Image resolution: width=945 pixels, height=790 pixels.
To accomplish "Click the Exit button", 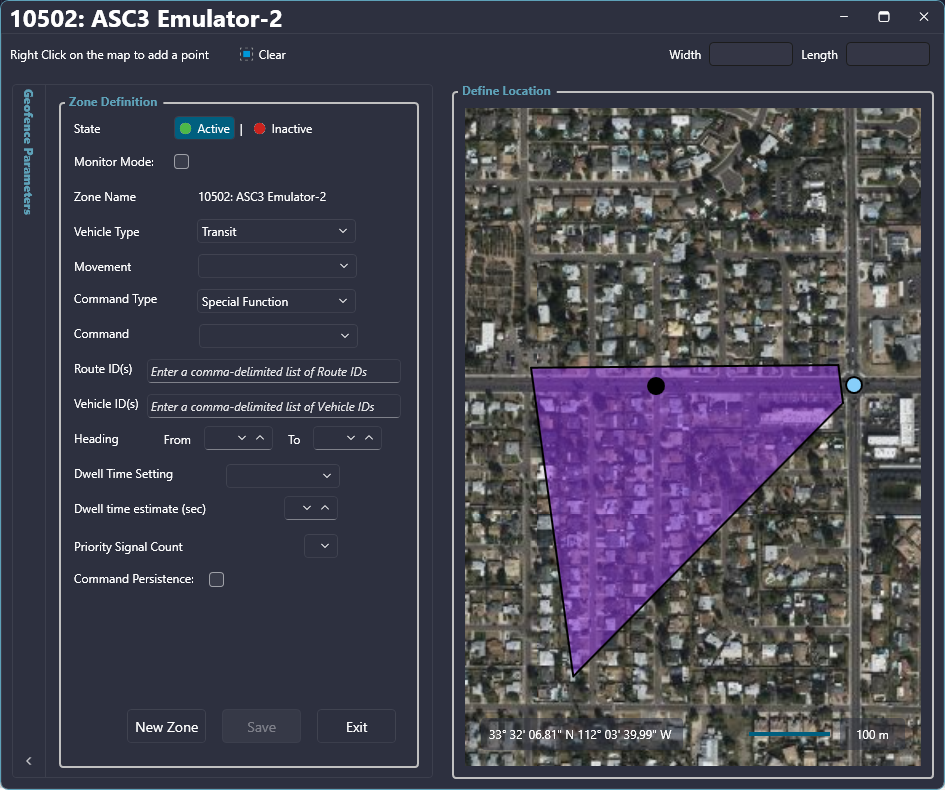I will click(356, 727).
